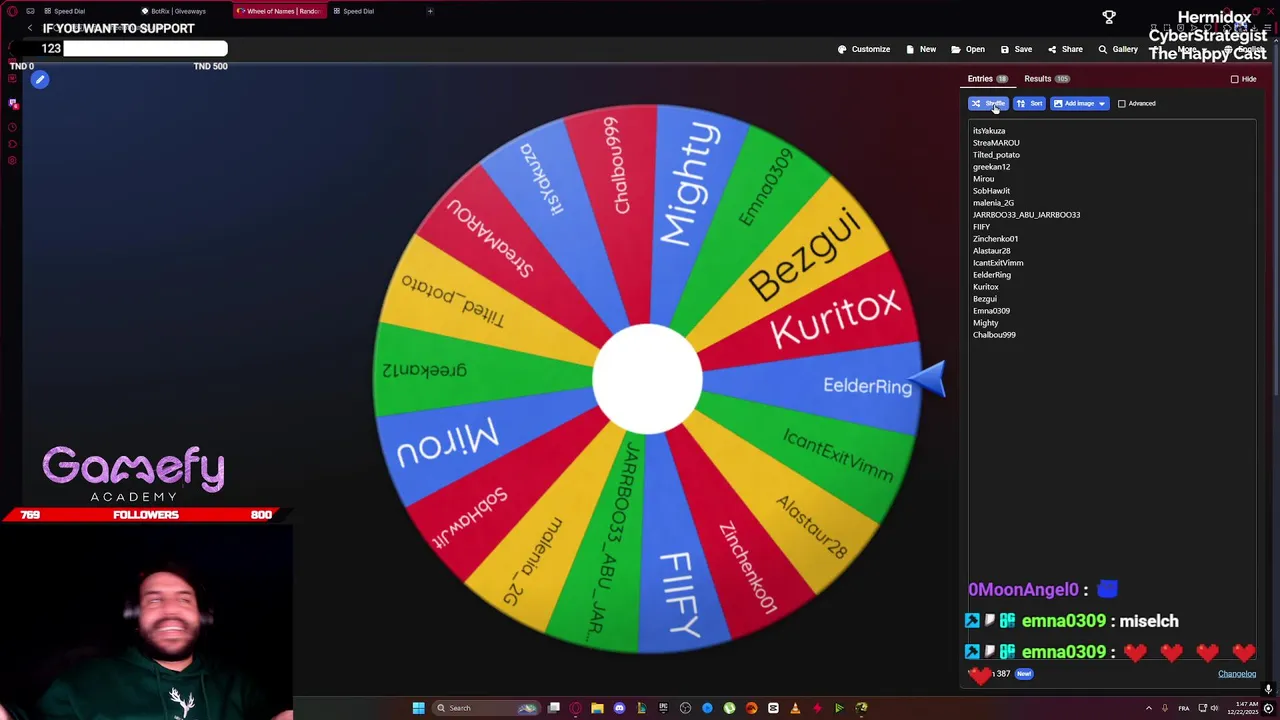Click entry FIIFY in the list
1280x720 pixels.
(x=981, y=227)
